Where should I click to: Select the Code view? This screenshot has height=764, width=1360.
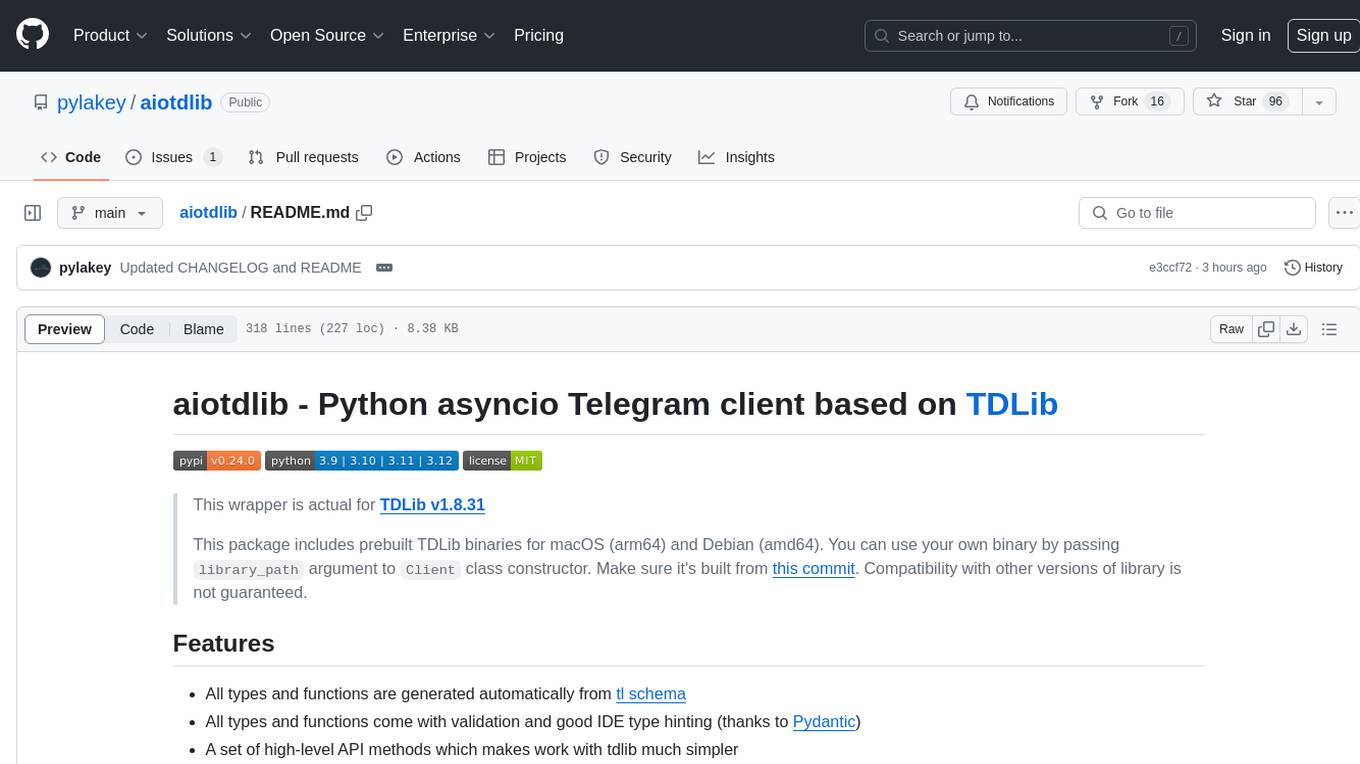point(137,329)
